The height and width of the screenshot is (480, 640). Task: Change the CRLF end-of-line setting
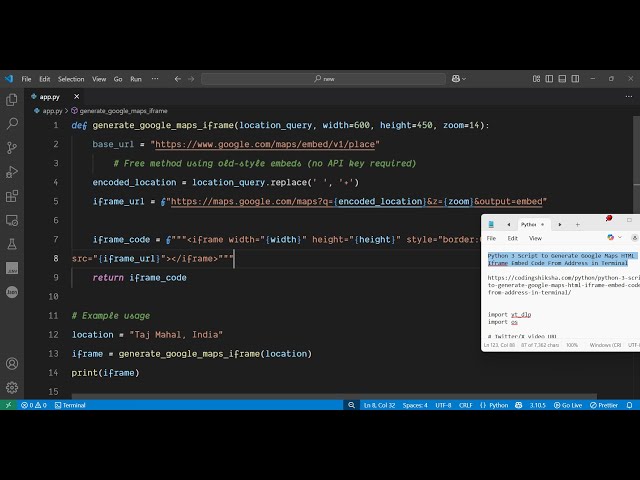click(x=465, y=405)
